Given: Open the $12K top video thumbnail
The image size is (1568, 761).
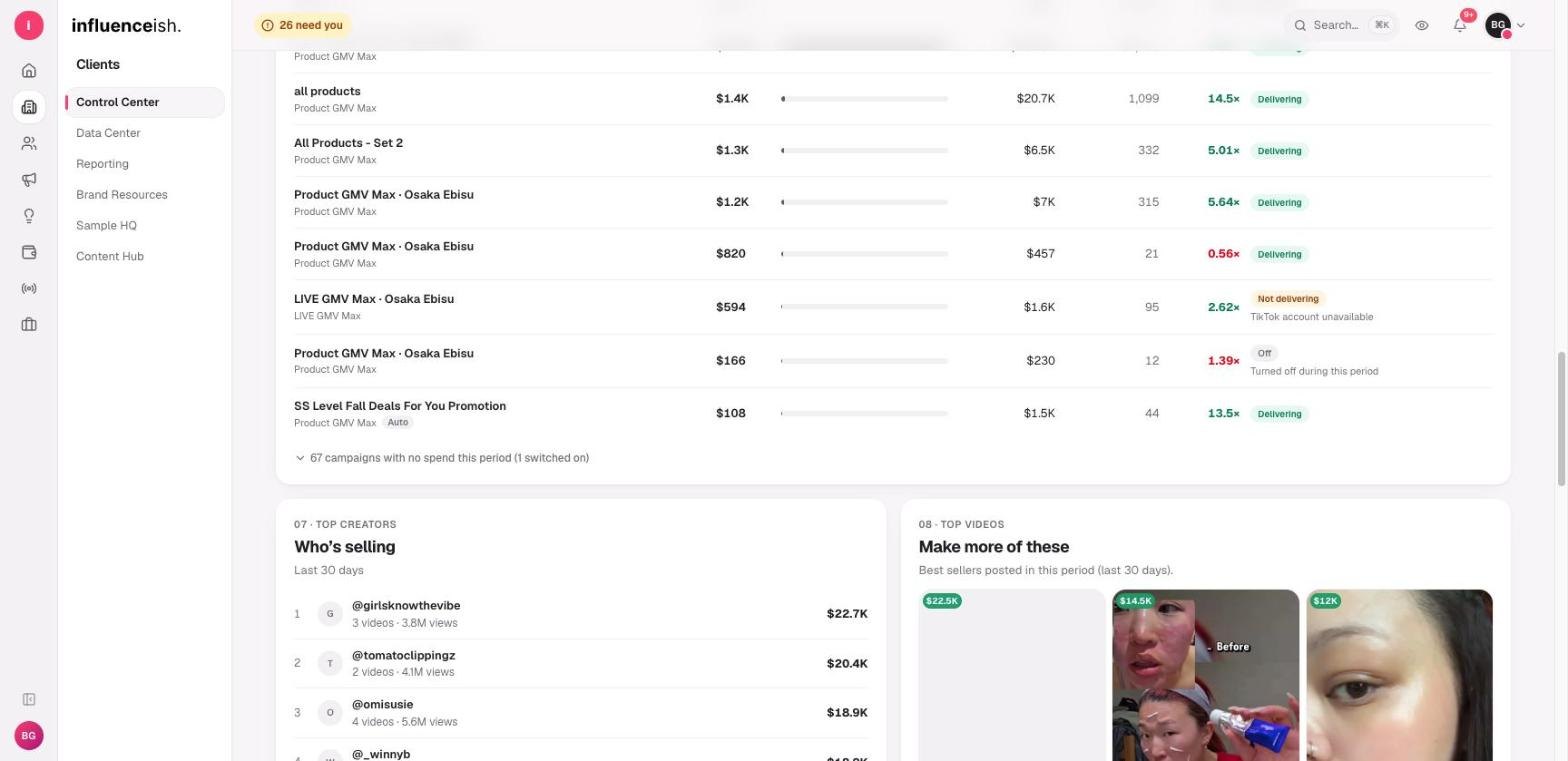Looking at the screenshot, I should point(1399,675).
